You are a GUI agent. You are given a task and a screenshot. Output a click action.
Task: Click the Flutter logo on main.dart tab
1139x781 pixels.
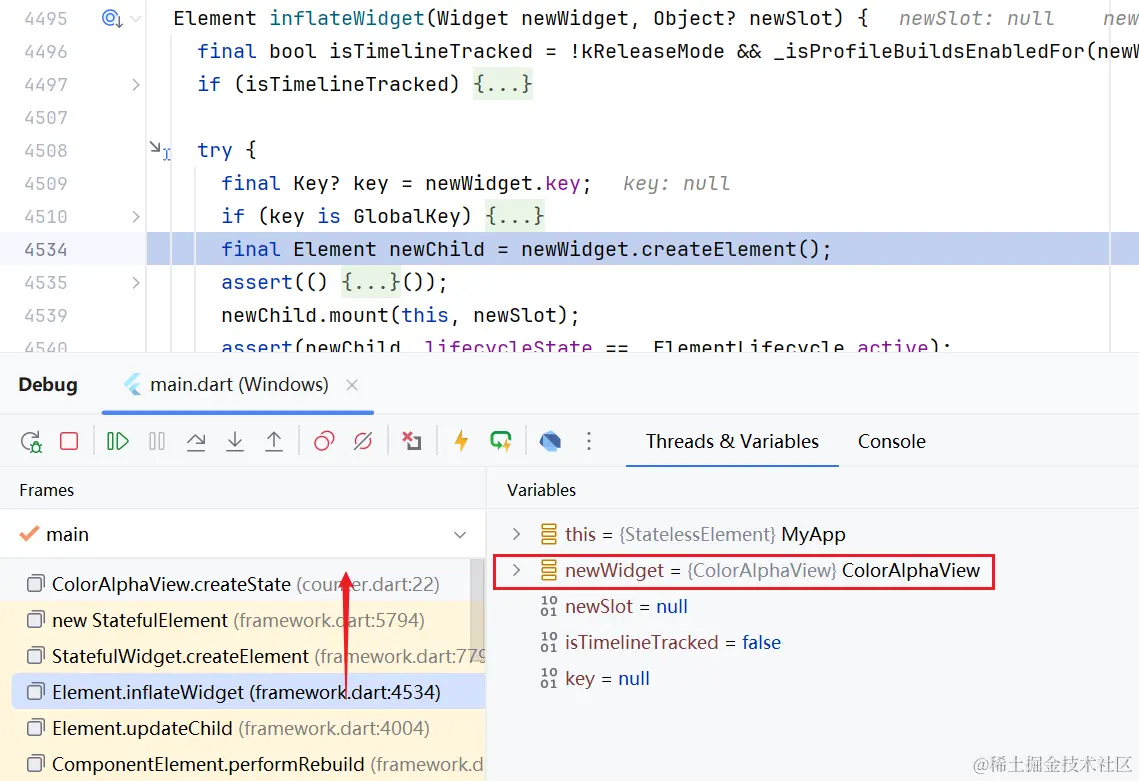pos(133,384)
